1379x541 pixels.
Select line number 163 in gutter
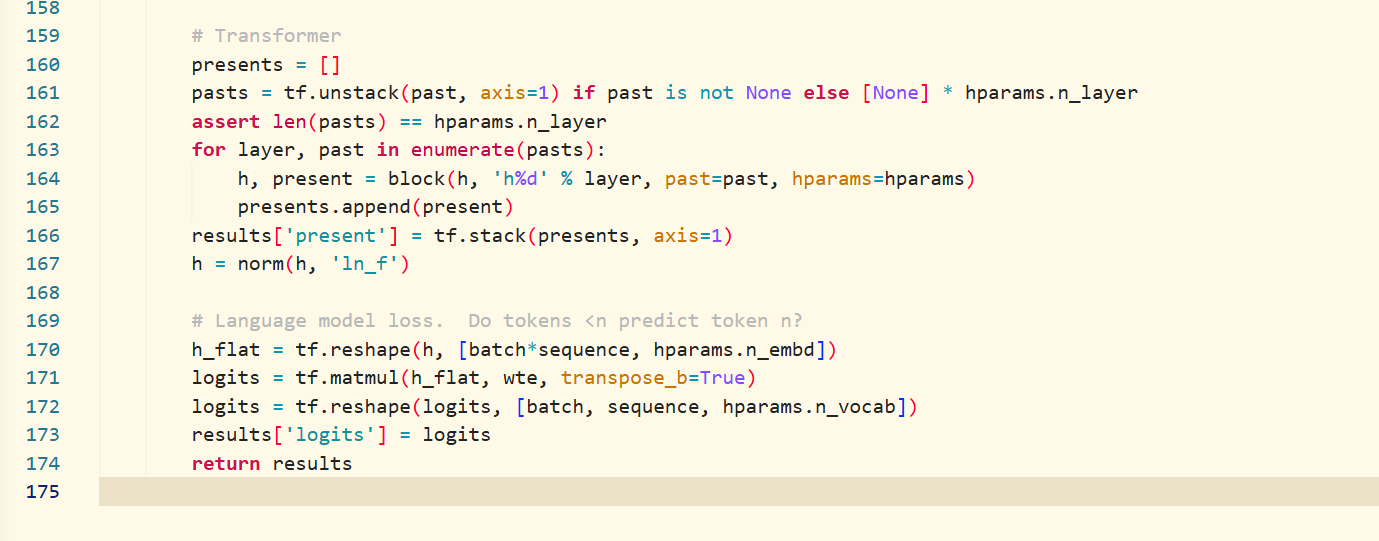click(x=41, y=150)
